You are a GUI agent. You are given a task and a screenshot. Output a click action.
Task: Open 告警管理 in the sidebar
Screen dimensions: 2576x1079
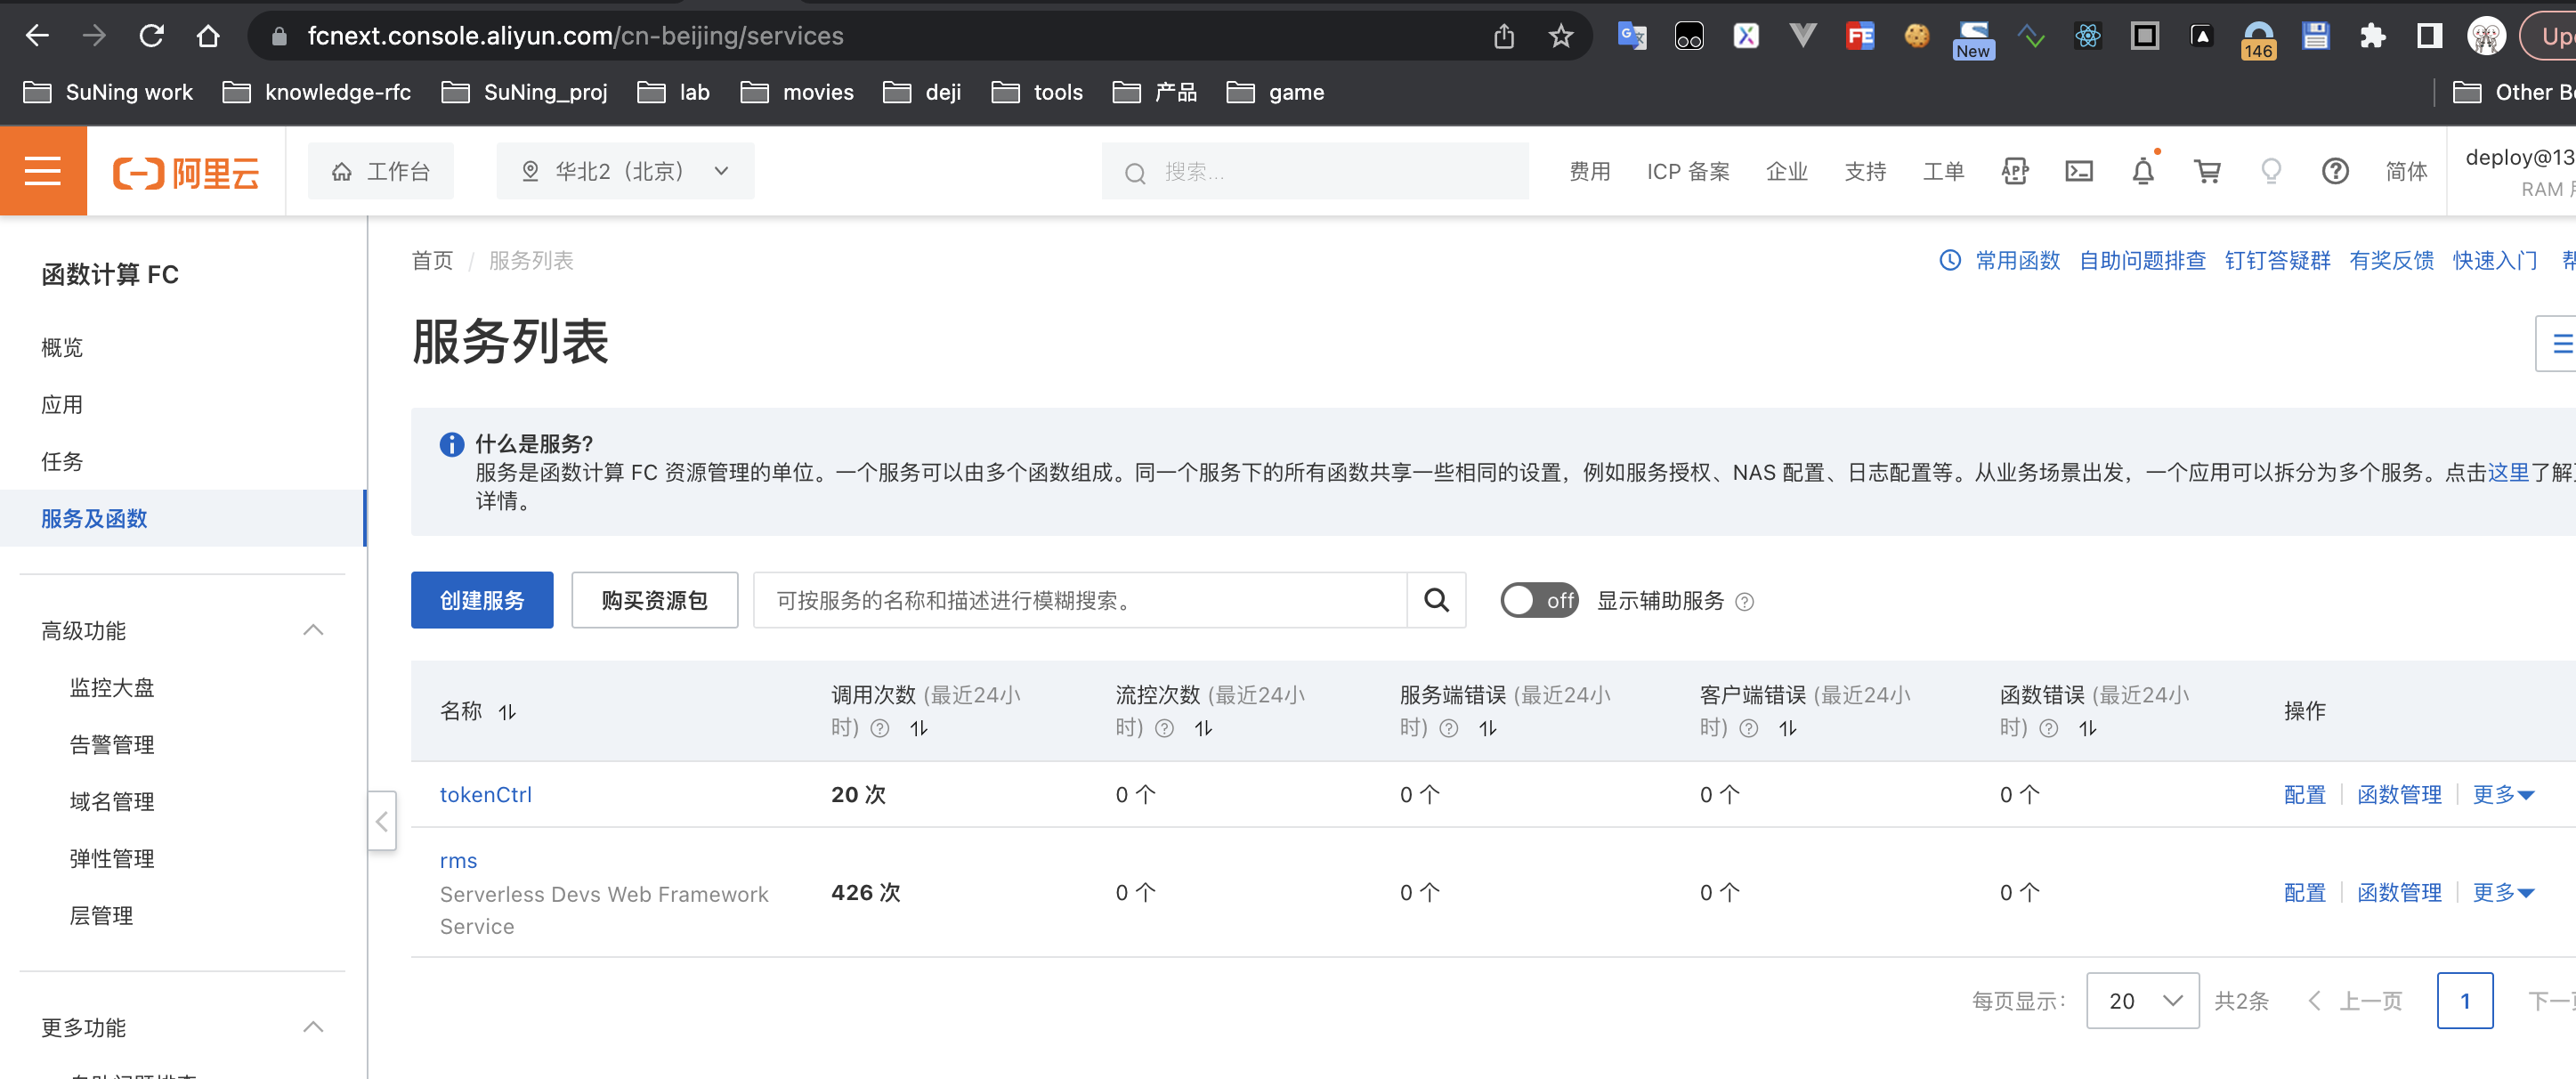[x=112, y=745]
